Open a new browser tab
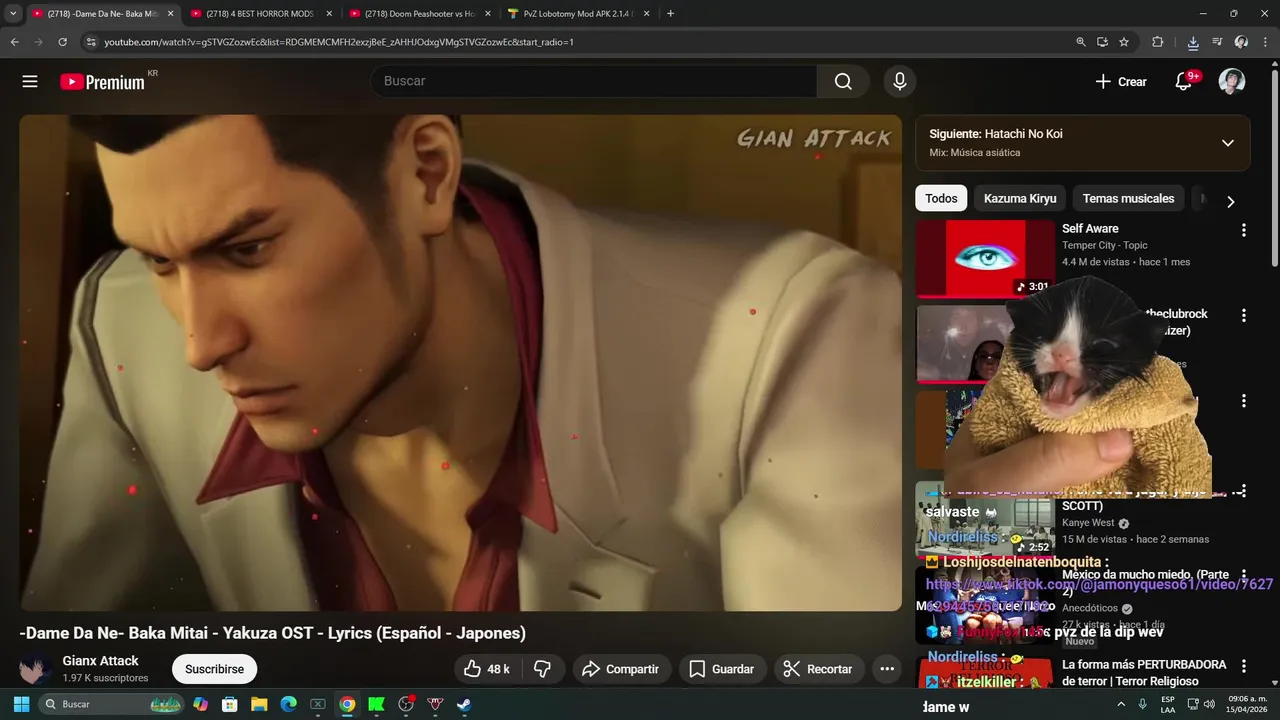 coord(670,14)
